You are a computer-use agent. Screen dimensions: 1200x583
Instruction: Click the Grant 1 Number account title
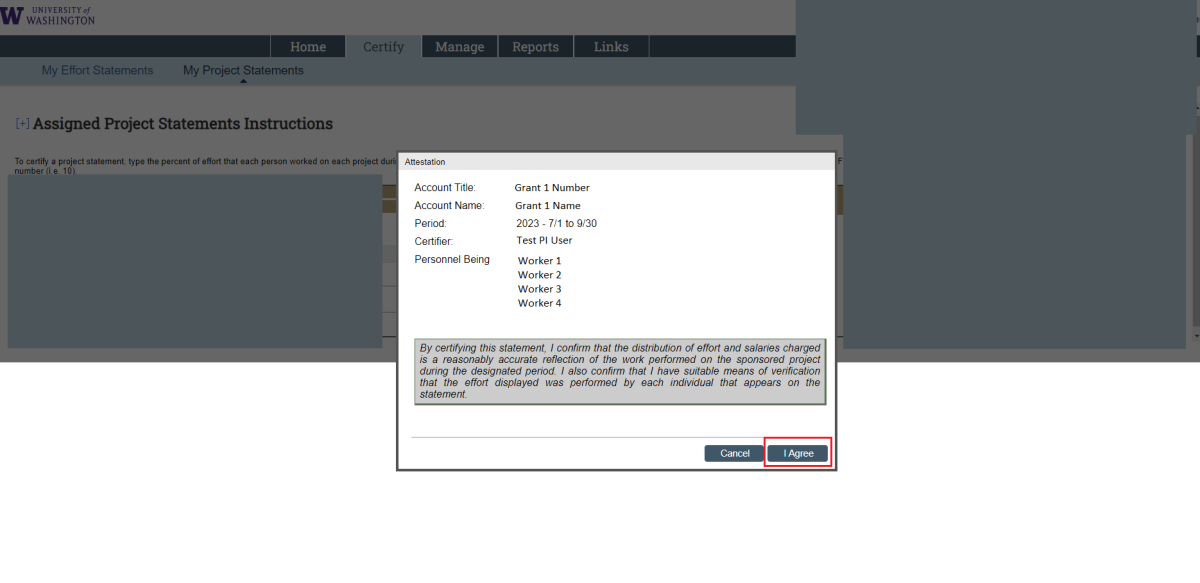click(552, 188)
